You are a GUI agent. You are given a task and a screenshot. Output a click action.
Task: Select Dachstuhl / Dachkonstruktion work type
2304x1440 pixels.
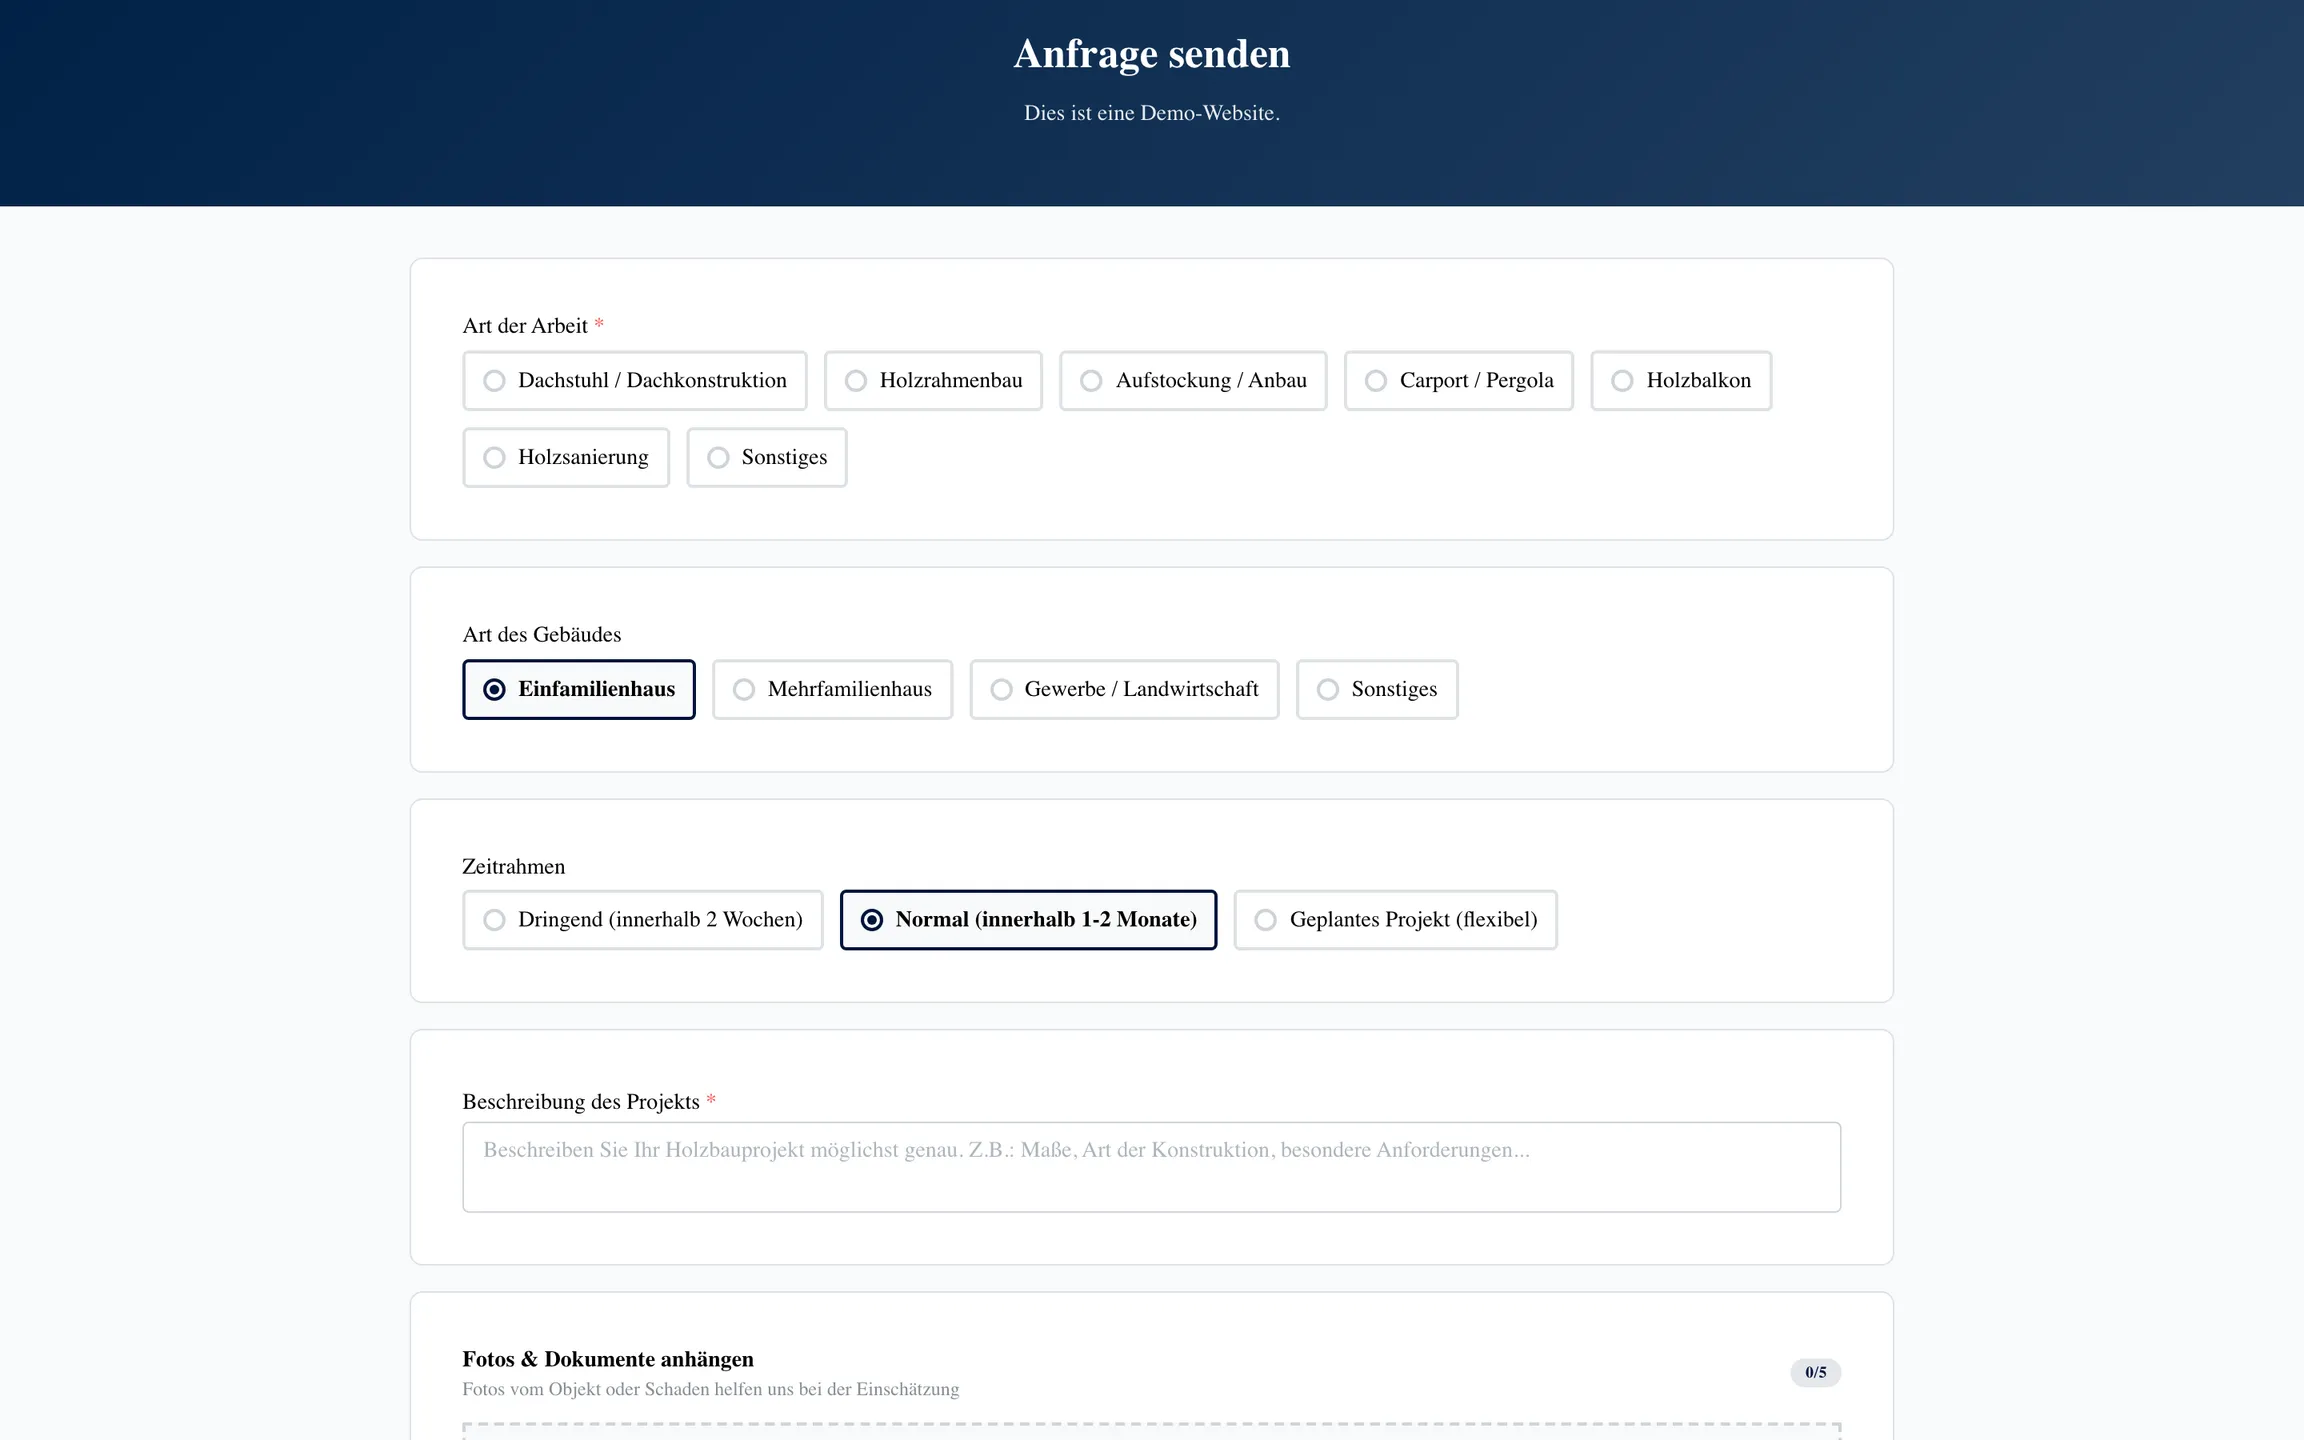(634, 380)
